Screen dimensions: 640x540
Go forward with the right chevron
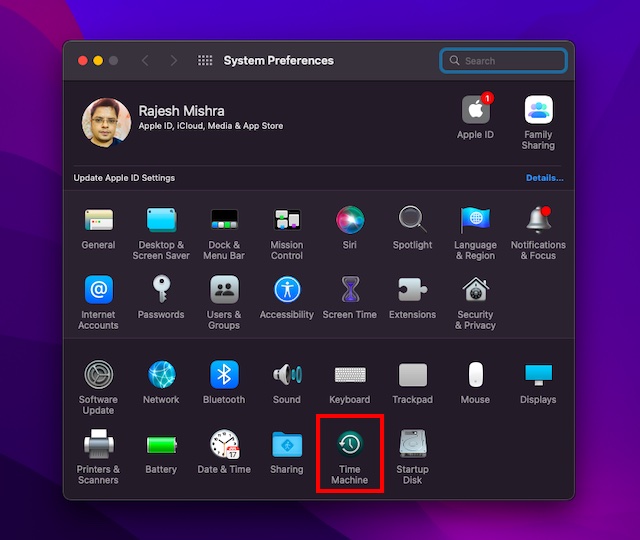[x=173, y=61]
